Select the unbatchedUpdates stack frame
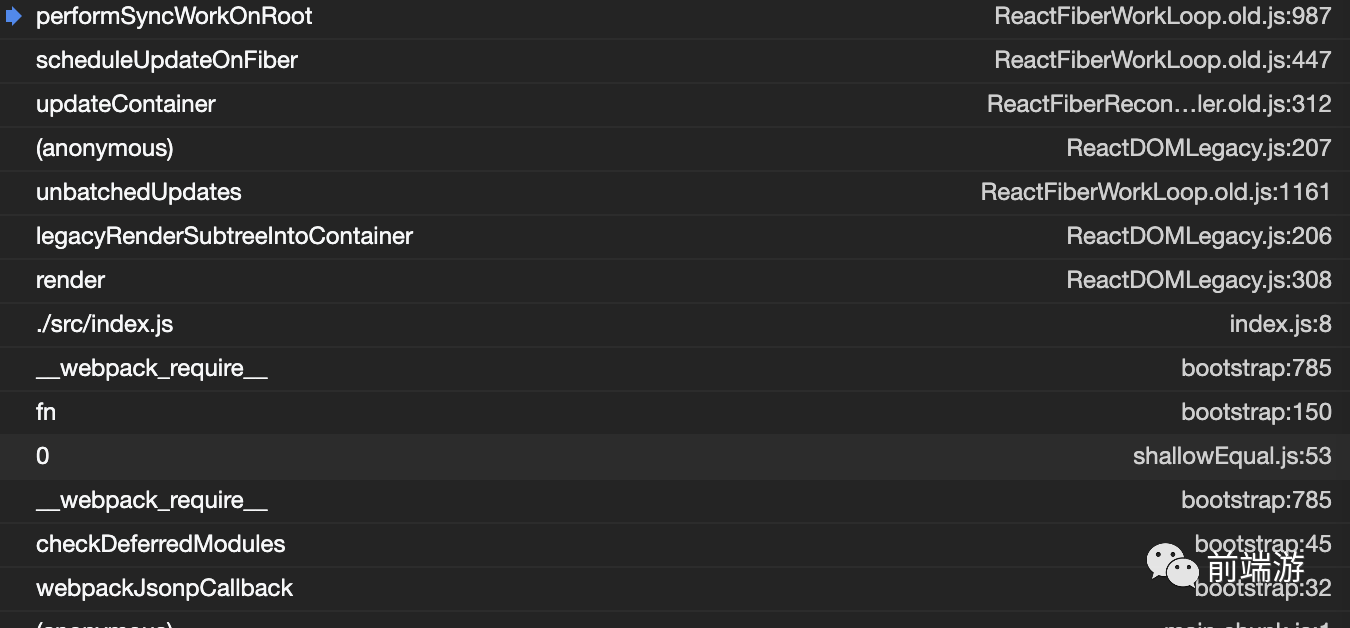 click(675, 193)
